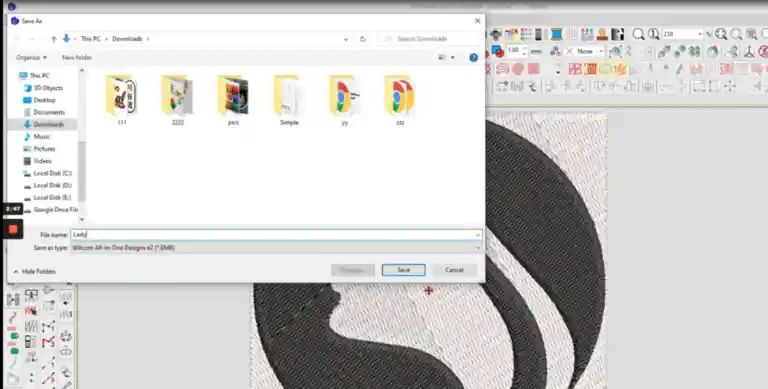This screenshot has width=768, height=389.
Task: Click the zoom in plus magnifier icon
Action: [721, 34]
